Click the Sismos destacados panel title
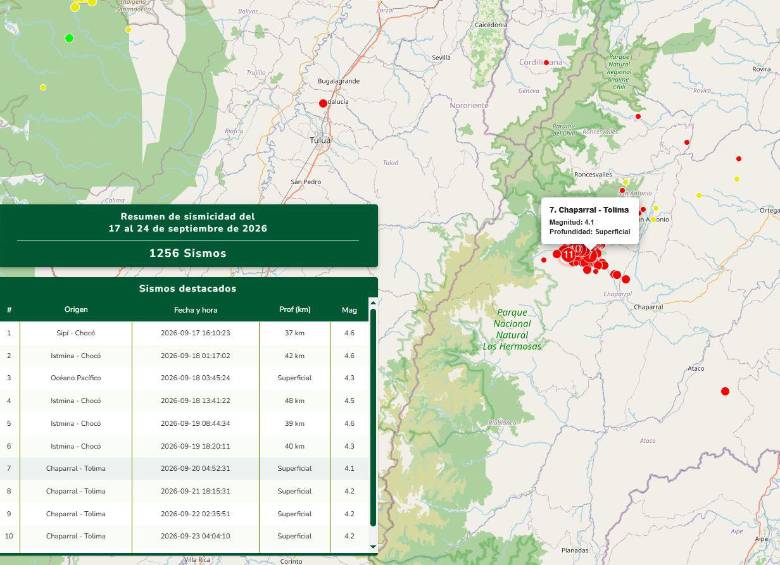 (x=188, y=288)
